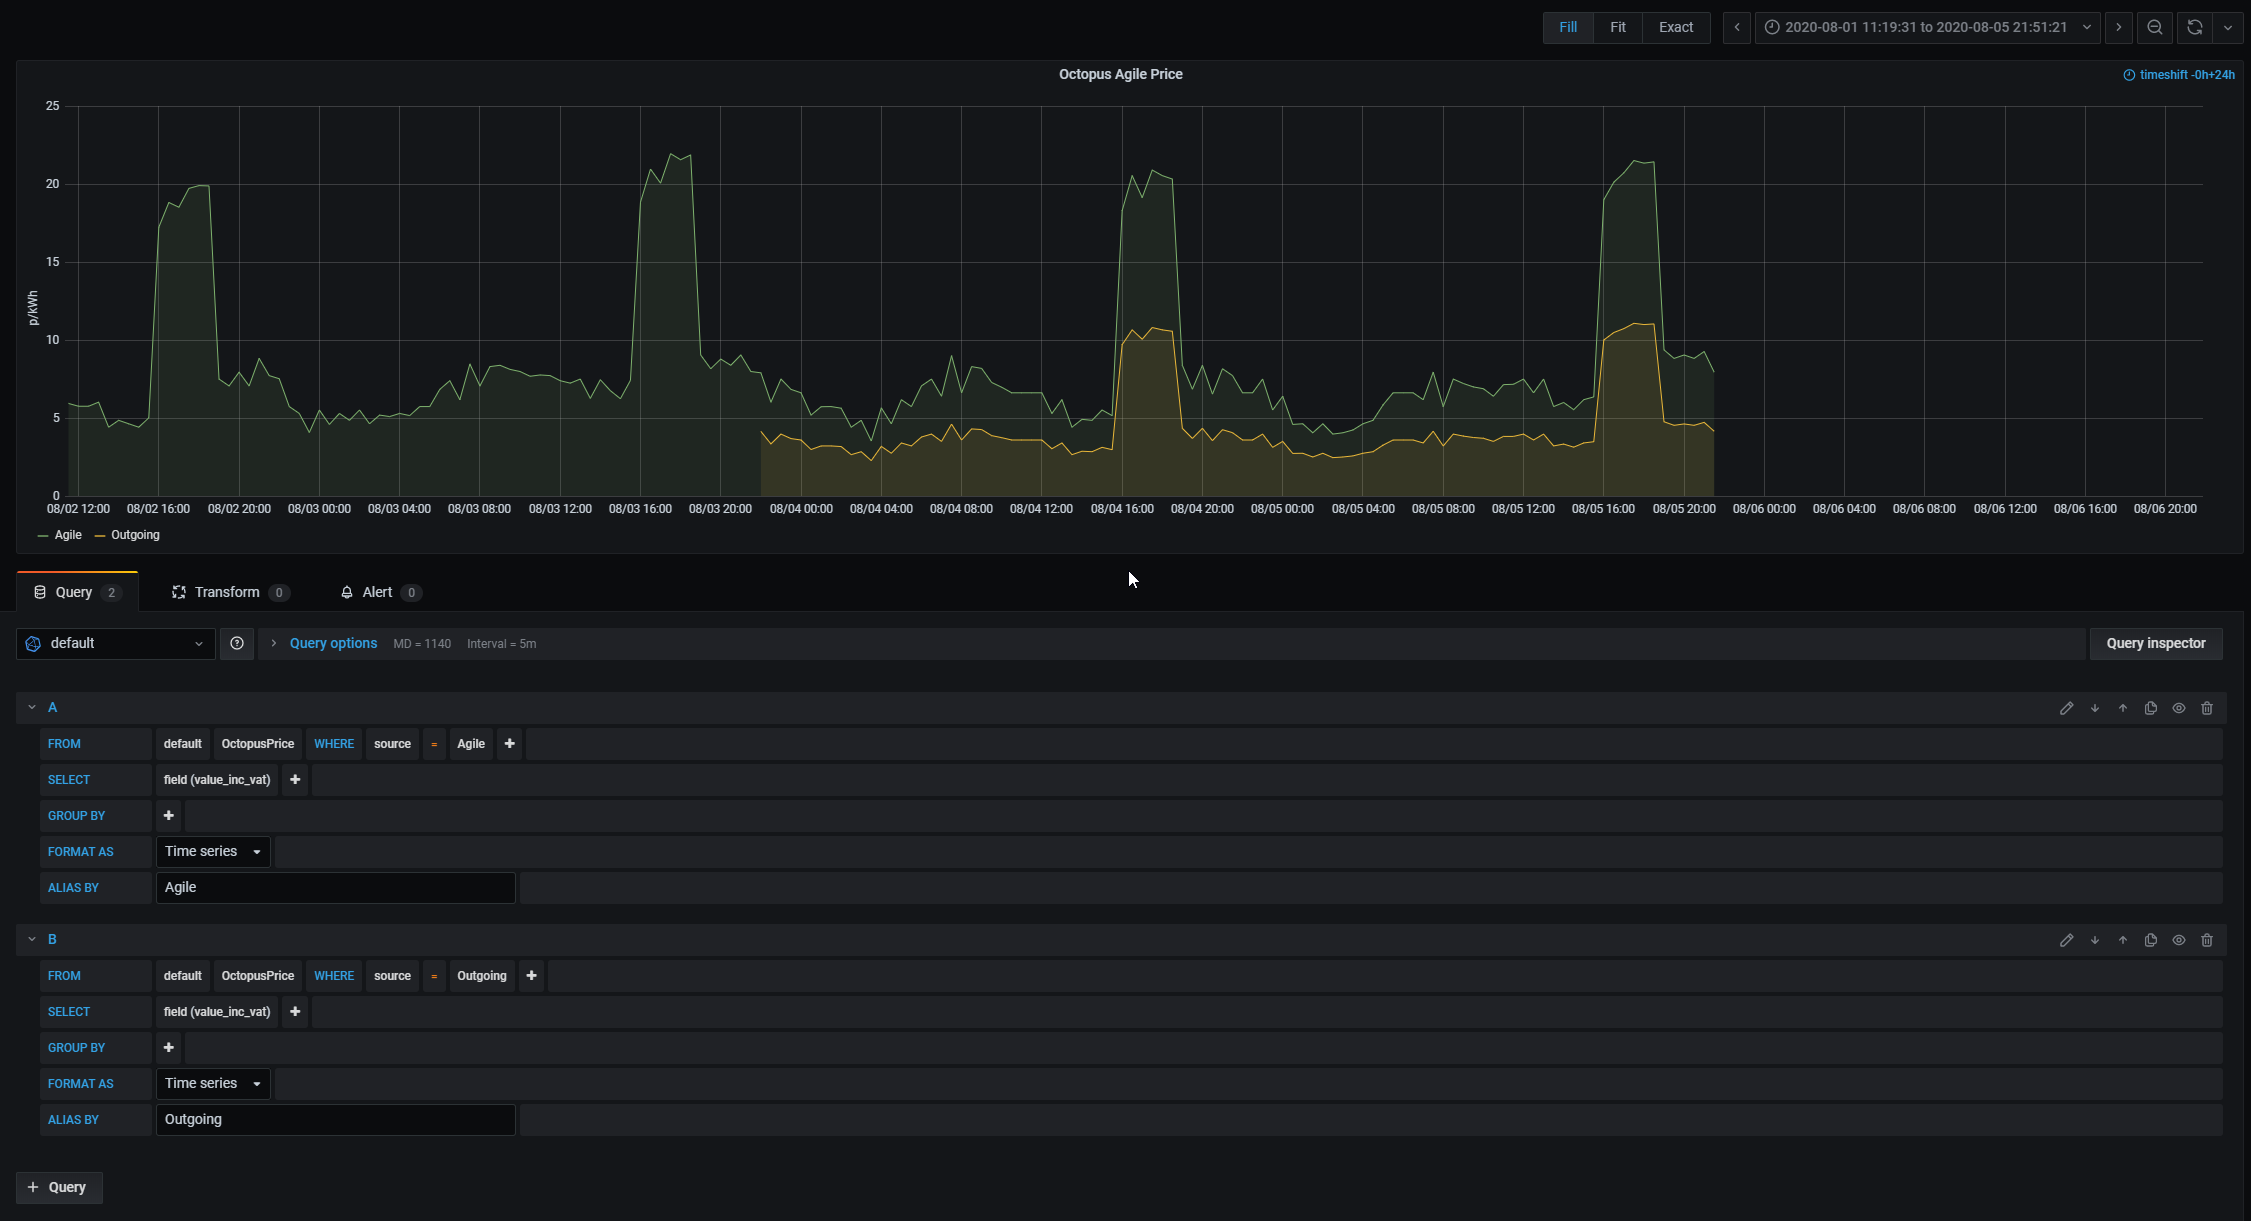Select Fit panel display mode
Image resolution: width=2251 pixels, height=1221 pixels.
[1617, 27]
